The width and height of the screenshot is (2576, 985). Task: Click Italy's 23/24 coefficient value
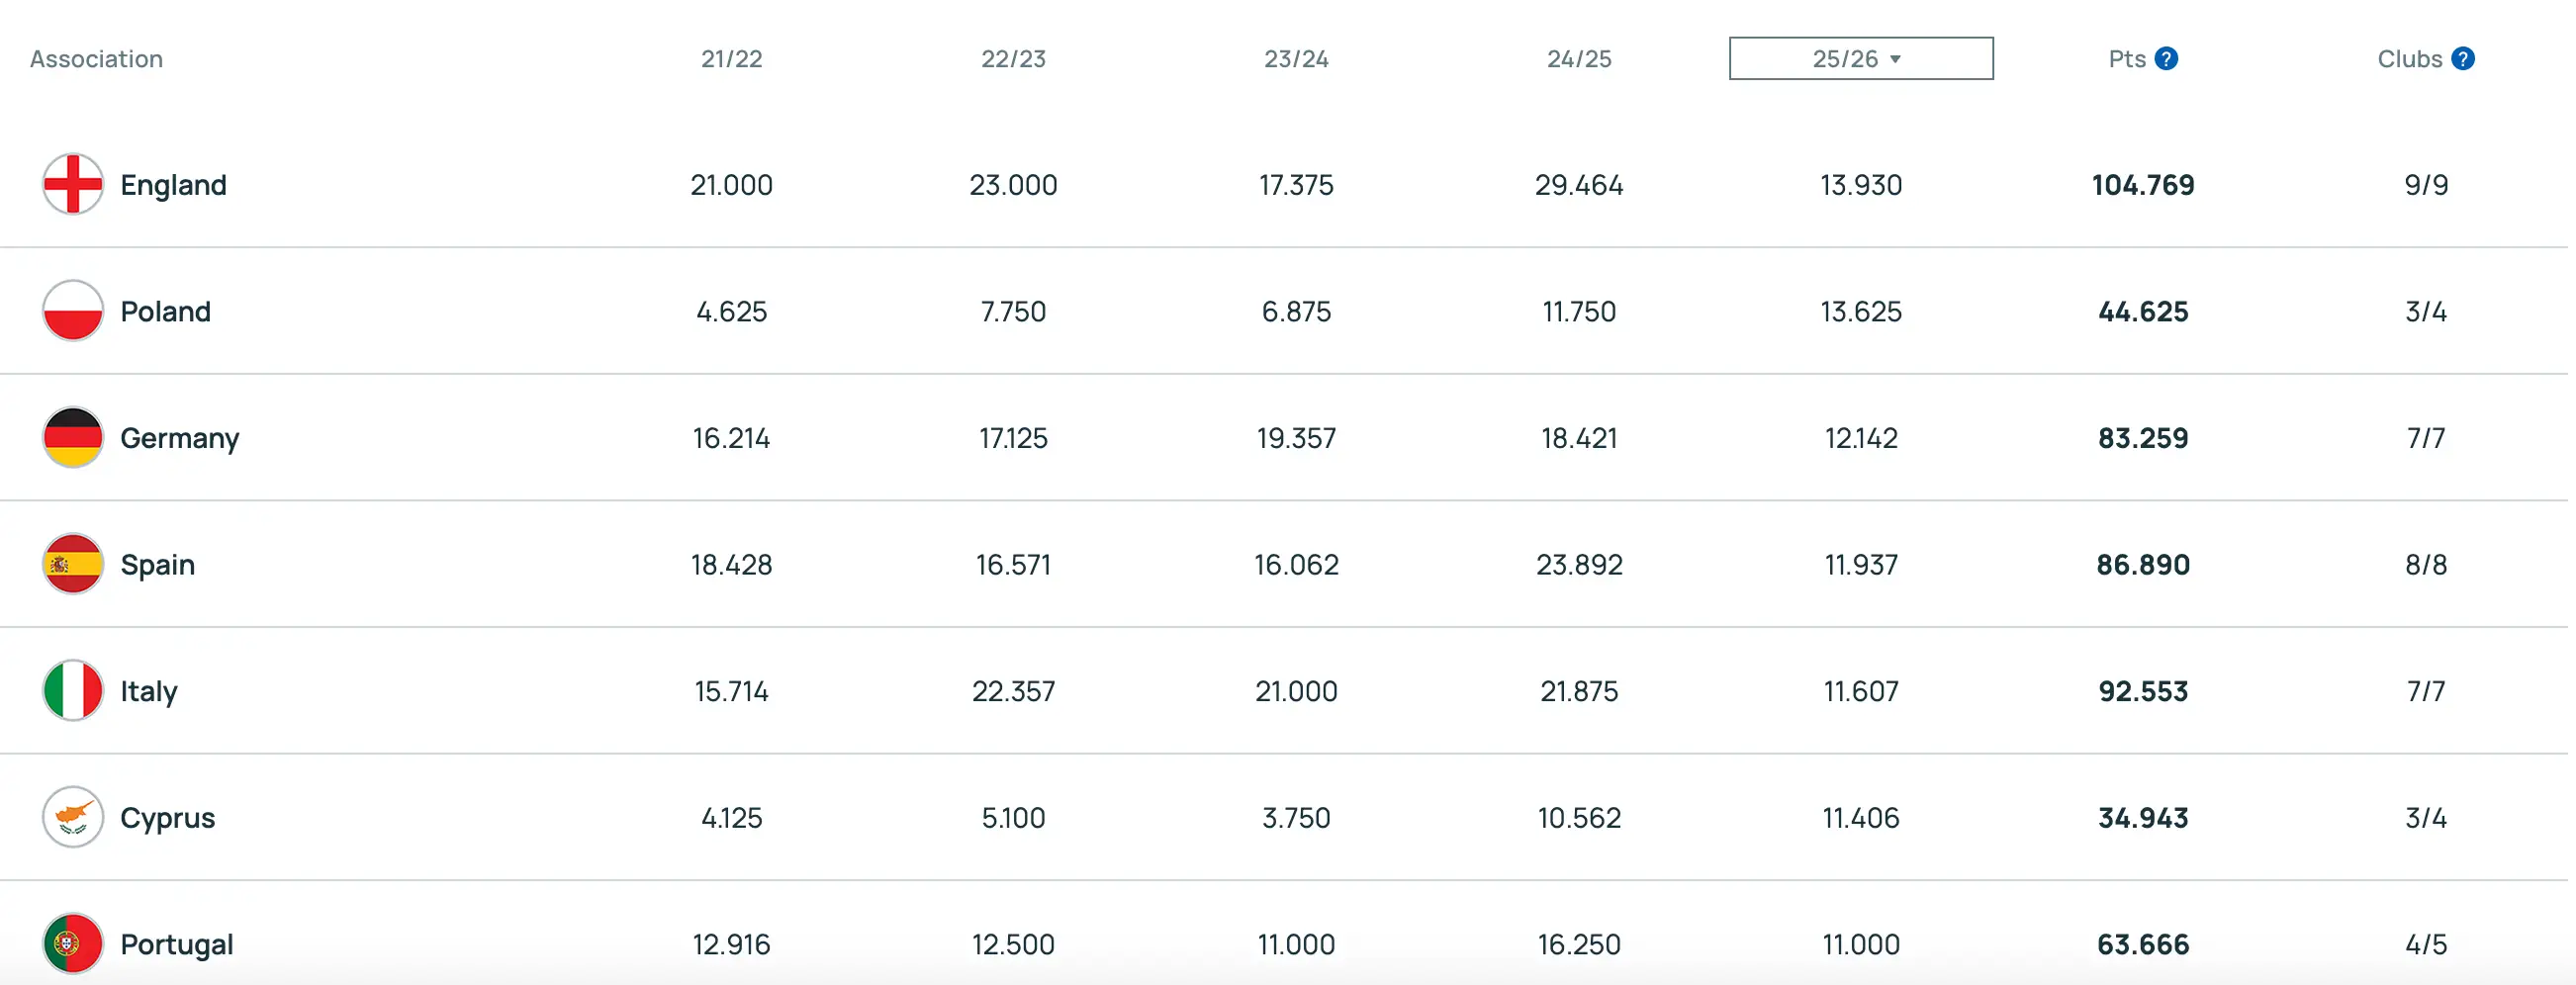1297,690
